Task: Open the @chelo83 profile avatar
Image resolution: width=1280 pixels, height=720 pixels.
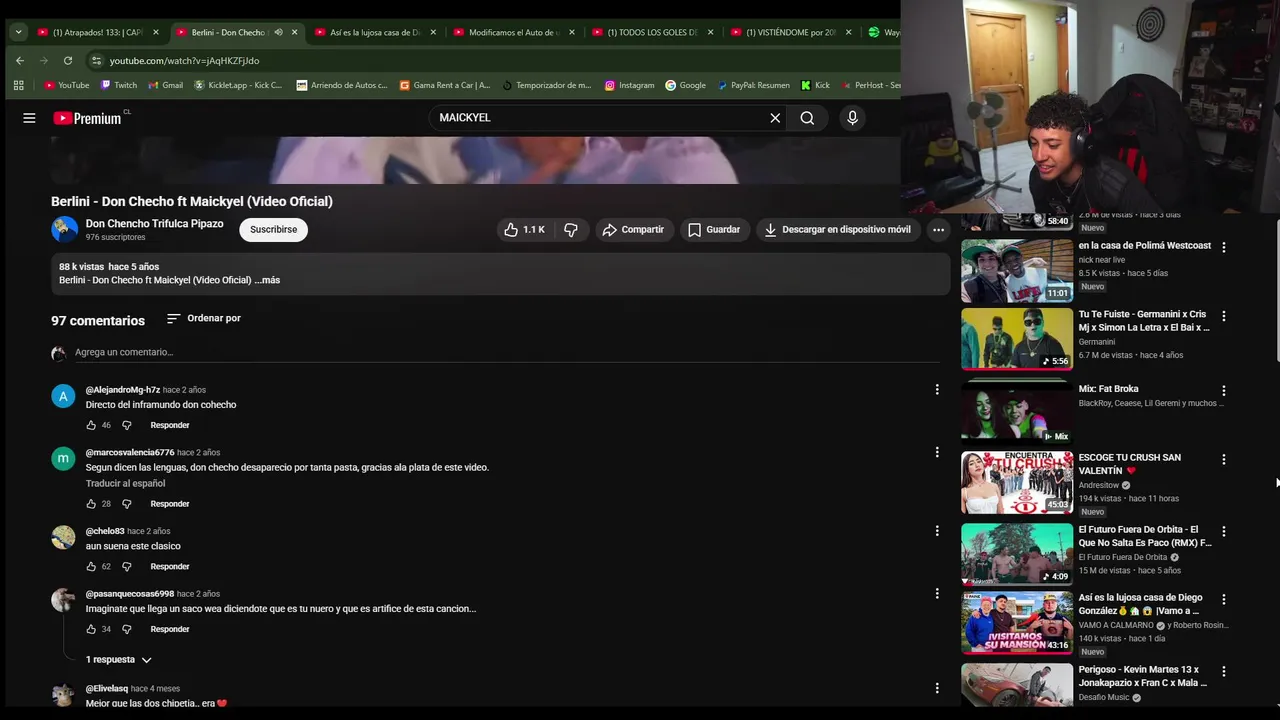Action: 63,538
